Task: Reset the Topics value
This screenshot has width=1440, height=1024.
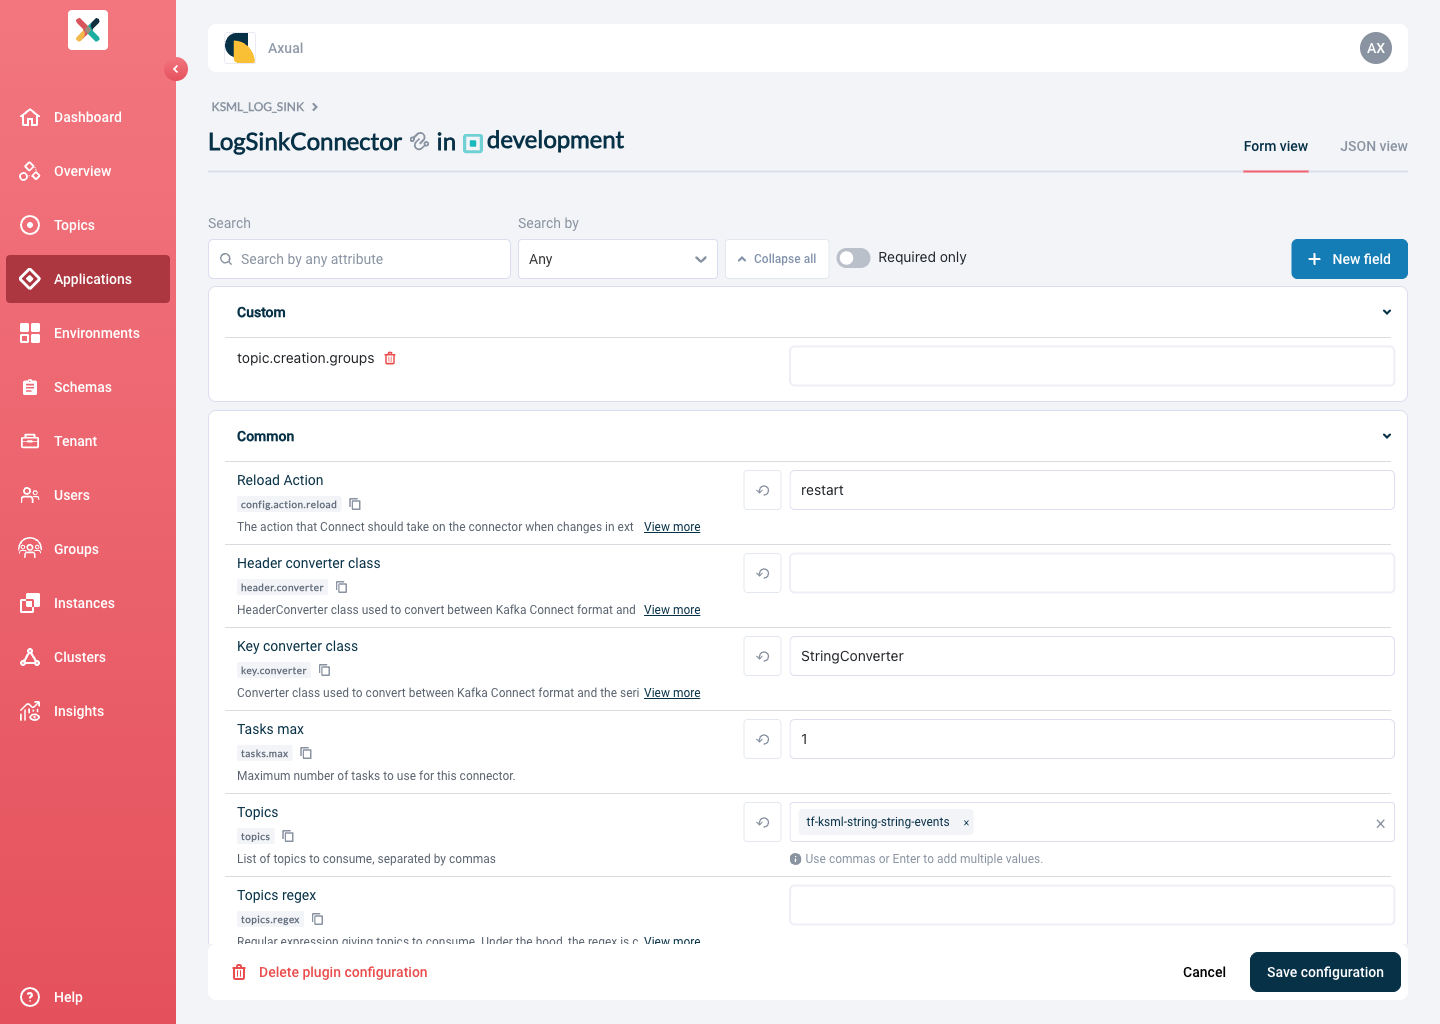Action: [x=763, y=822]
